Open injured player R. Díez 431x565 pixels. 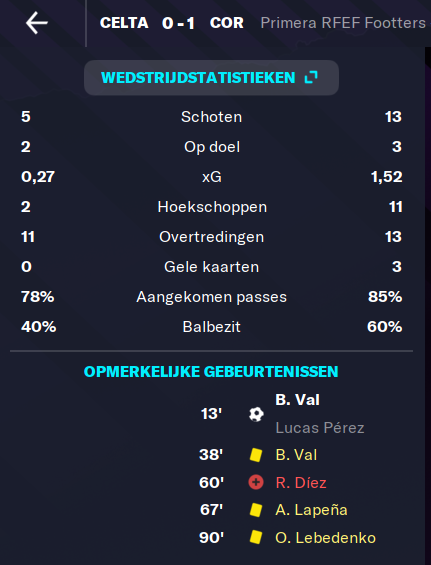click(301, 482)
